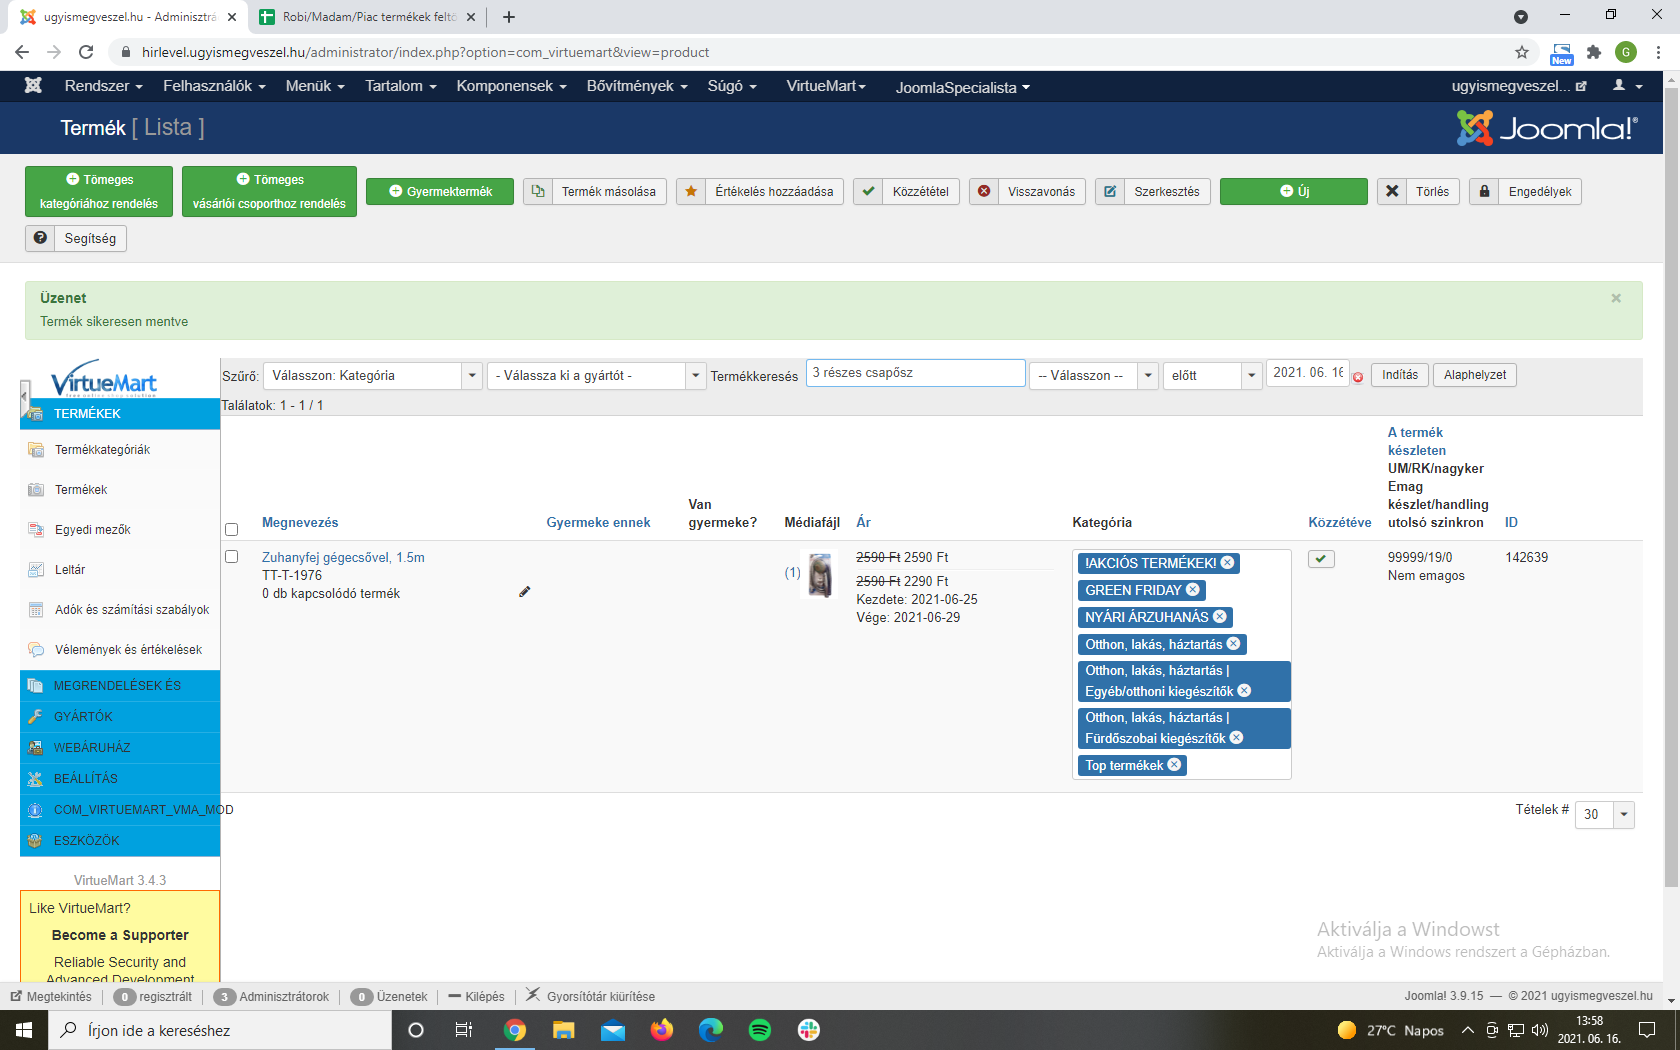Click the pencil edit icon beside product

click(524, 592)
